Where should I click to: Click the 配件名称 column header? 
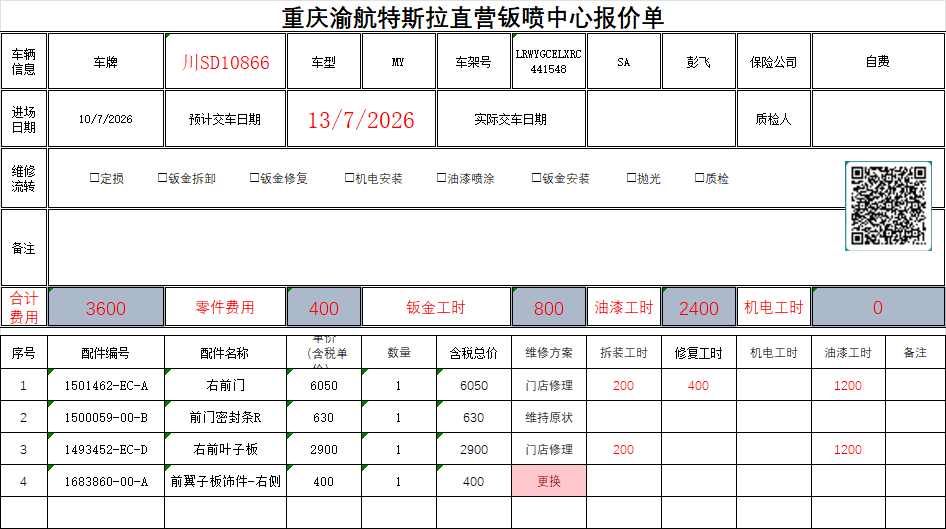[225, 353]
